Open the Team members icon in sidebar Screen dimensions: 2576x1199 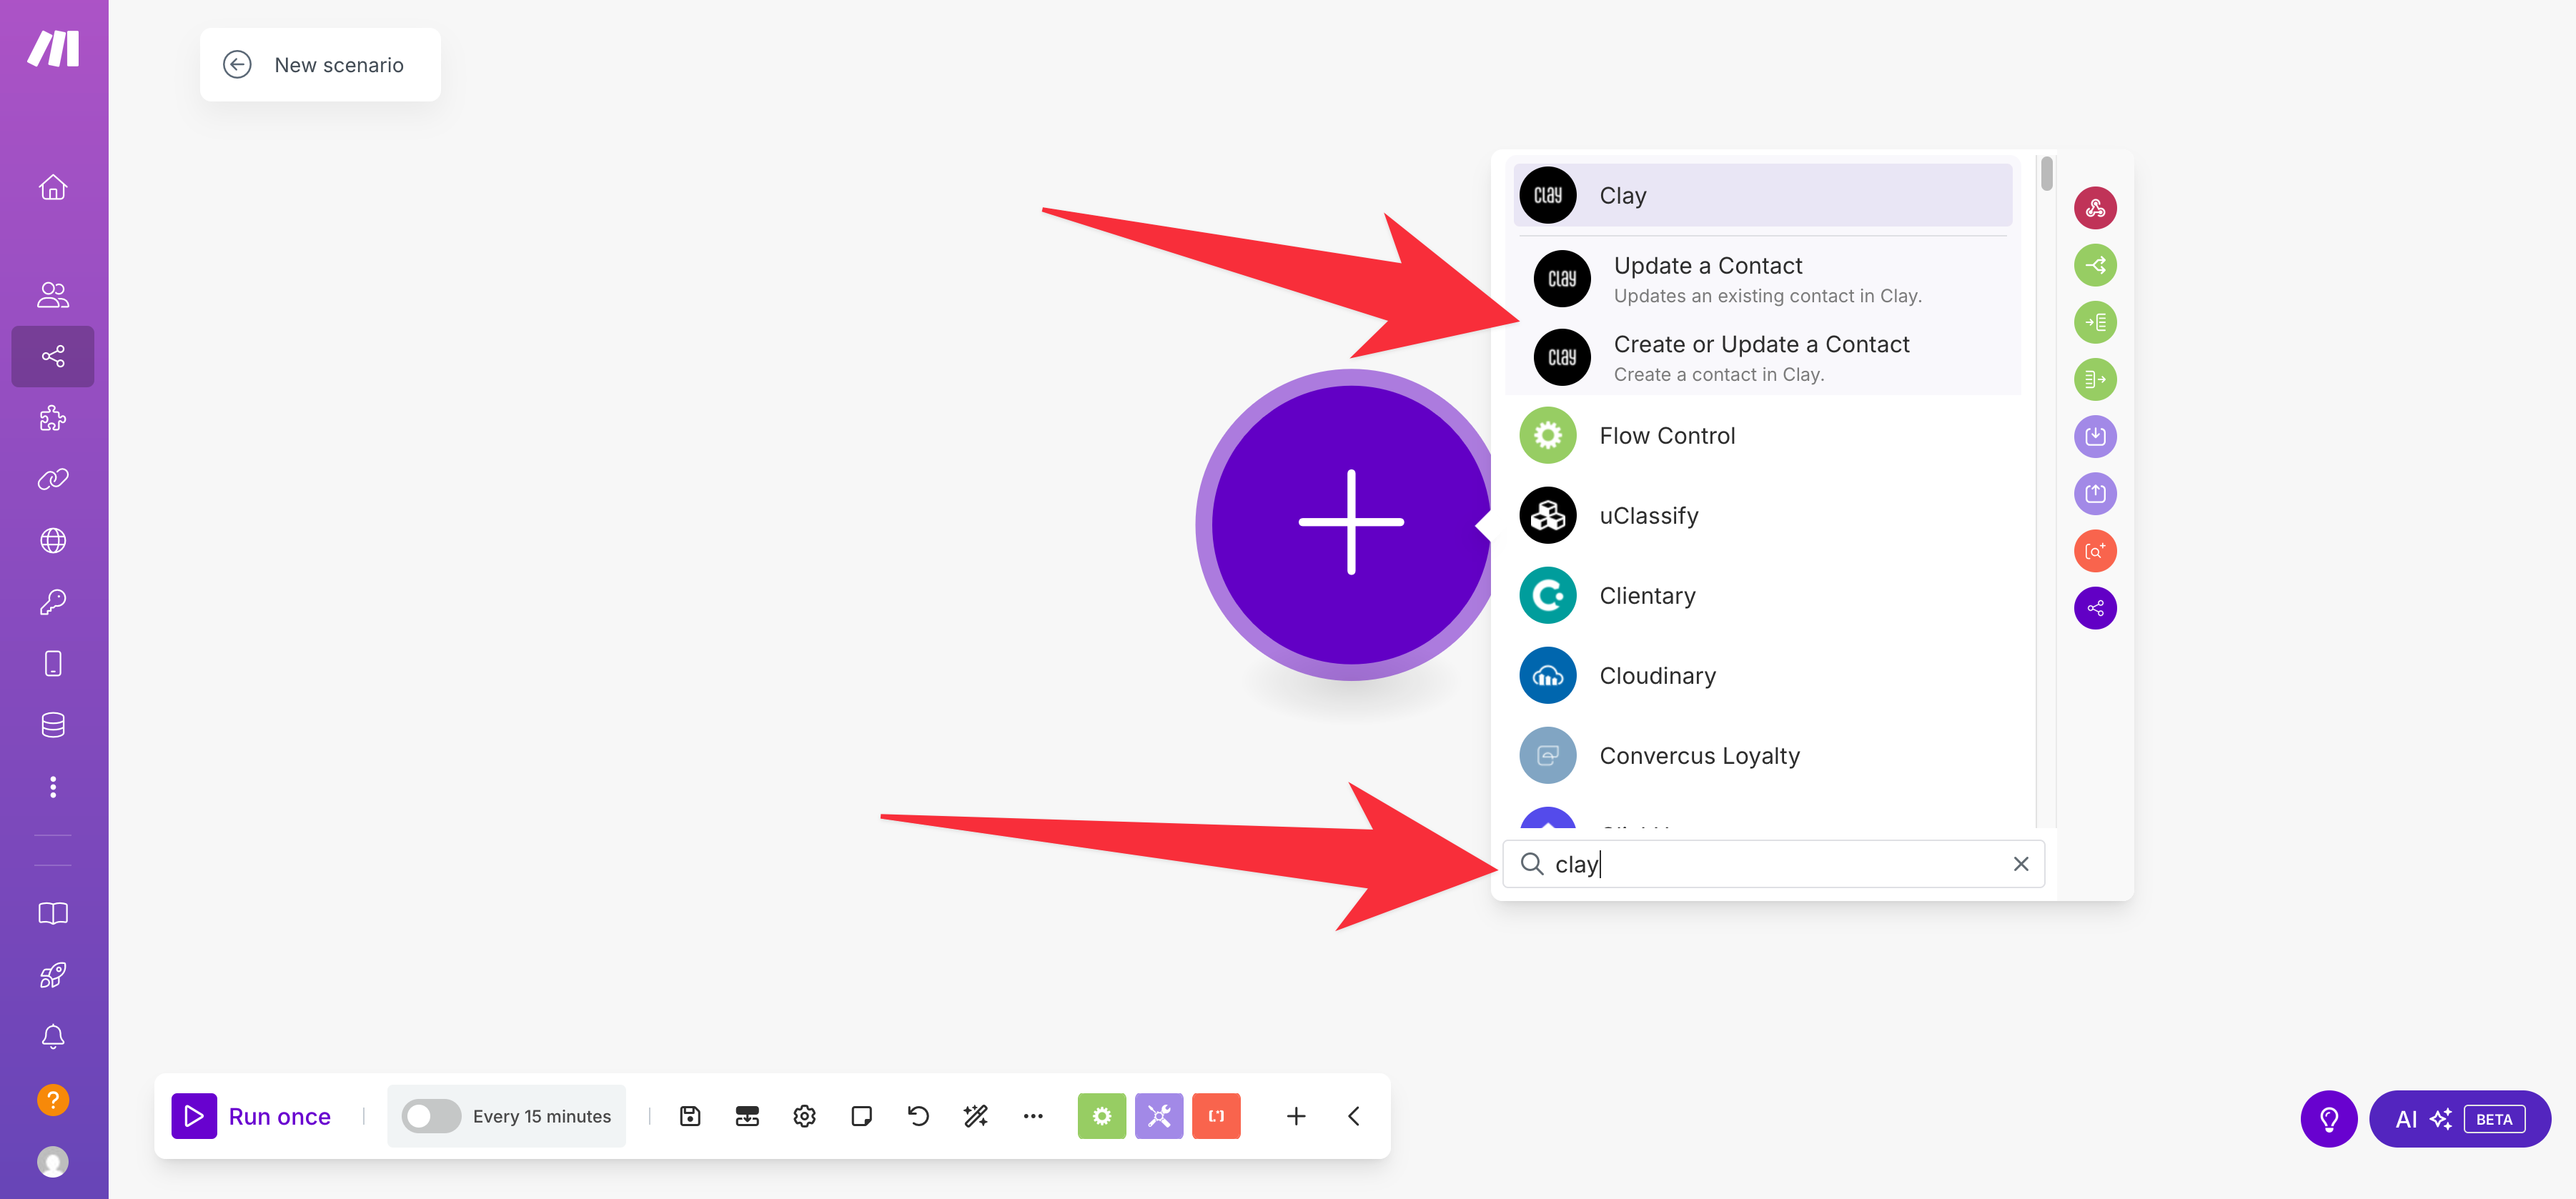tap(53, 294)
